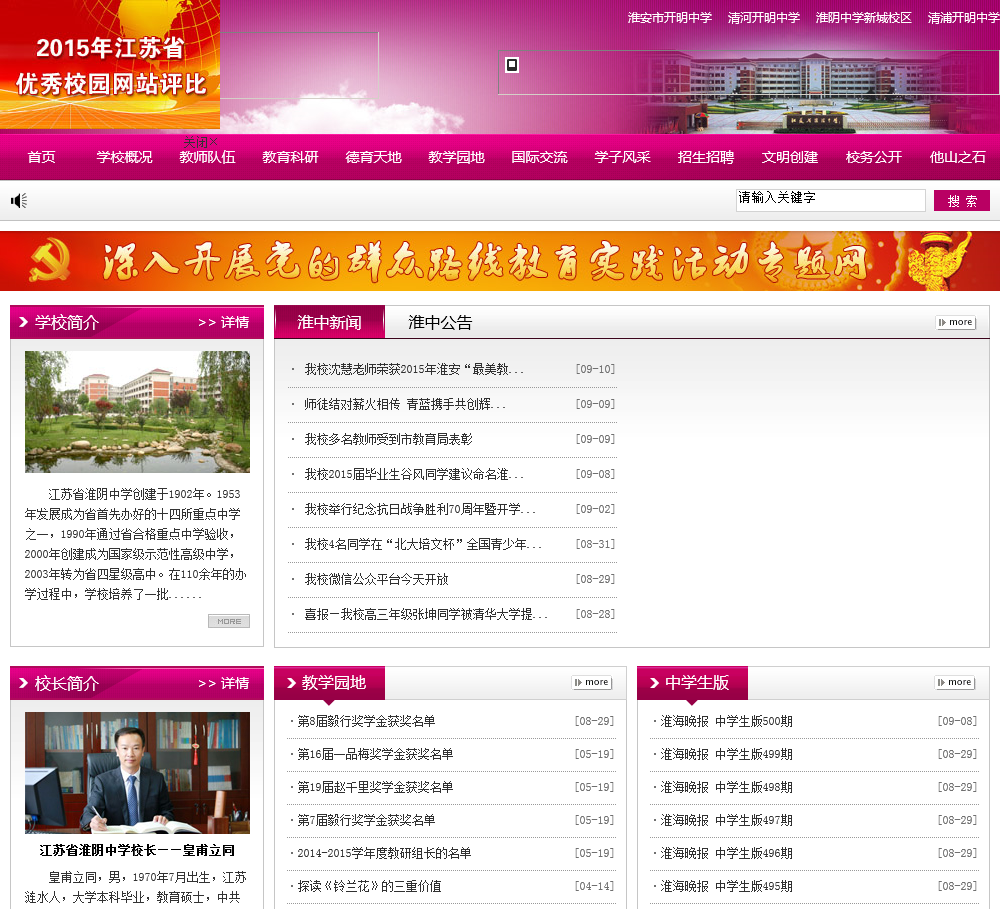Click the more button in news panel
This screenshot has width=1000, height=909.
click(955, 322)
